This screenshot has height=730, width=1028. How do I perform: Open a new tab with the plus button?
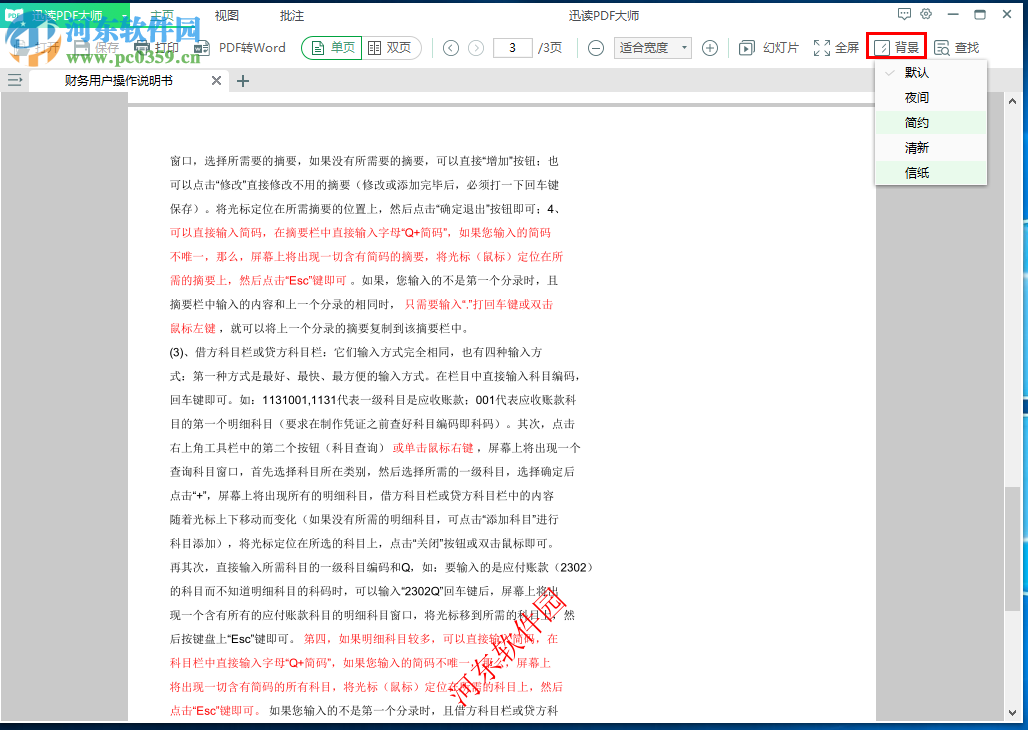pos(243,81)
